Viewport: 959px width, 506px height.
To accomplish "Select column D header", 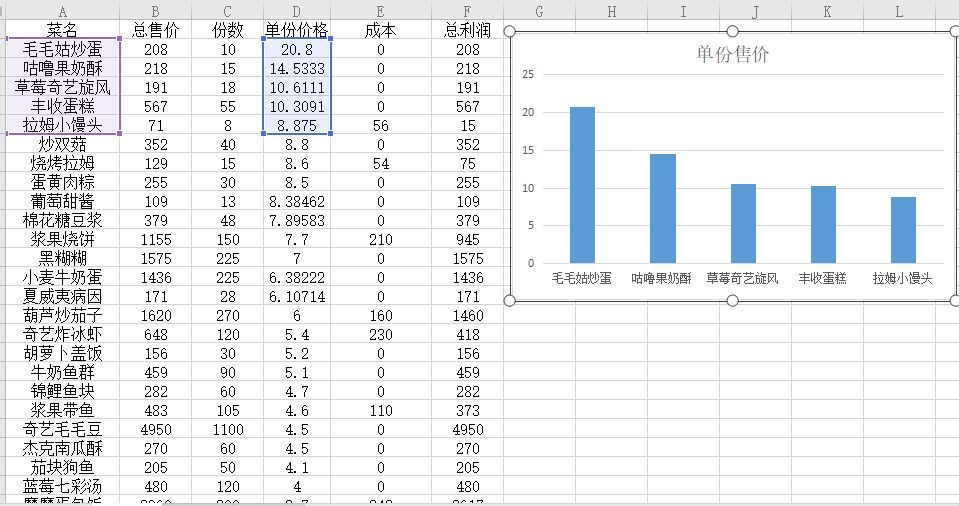I will [x=297, y=11].
